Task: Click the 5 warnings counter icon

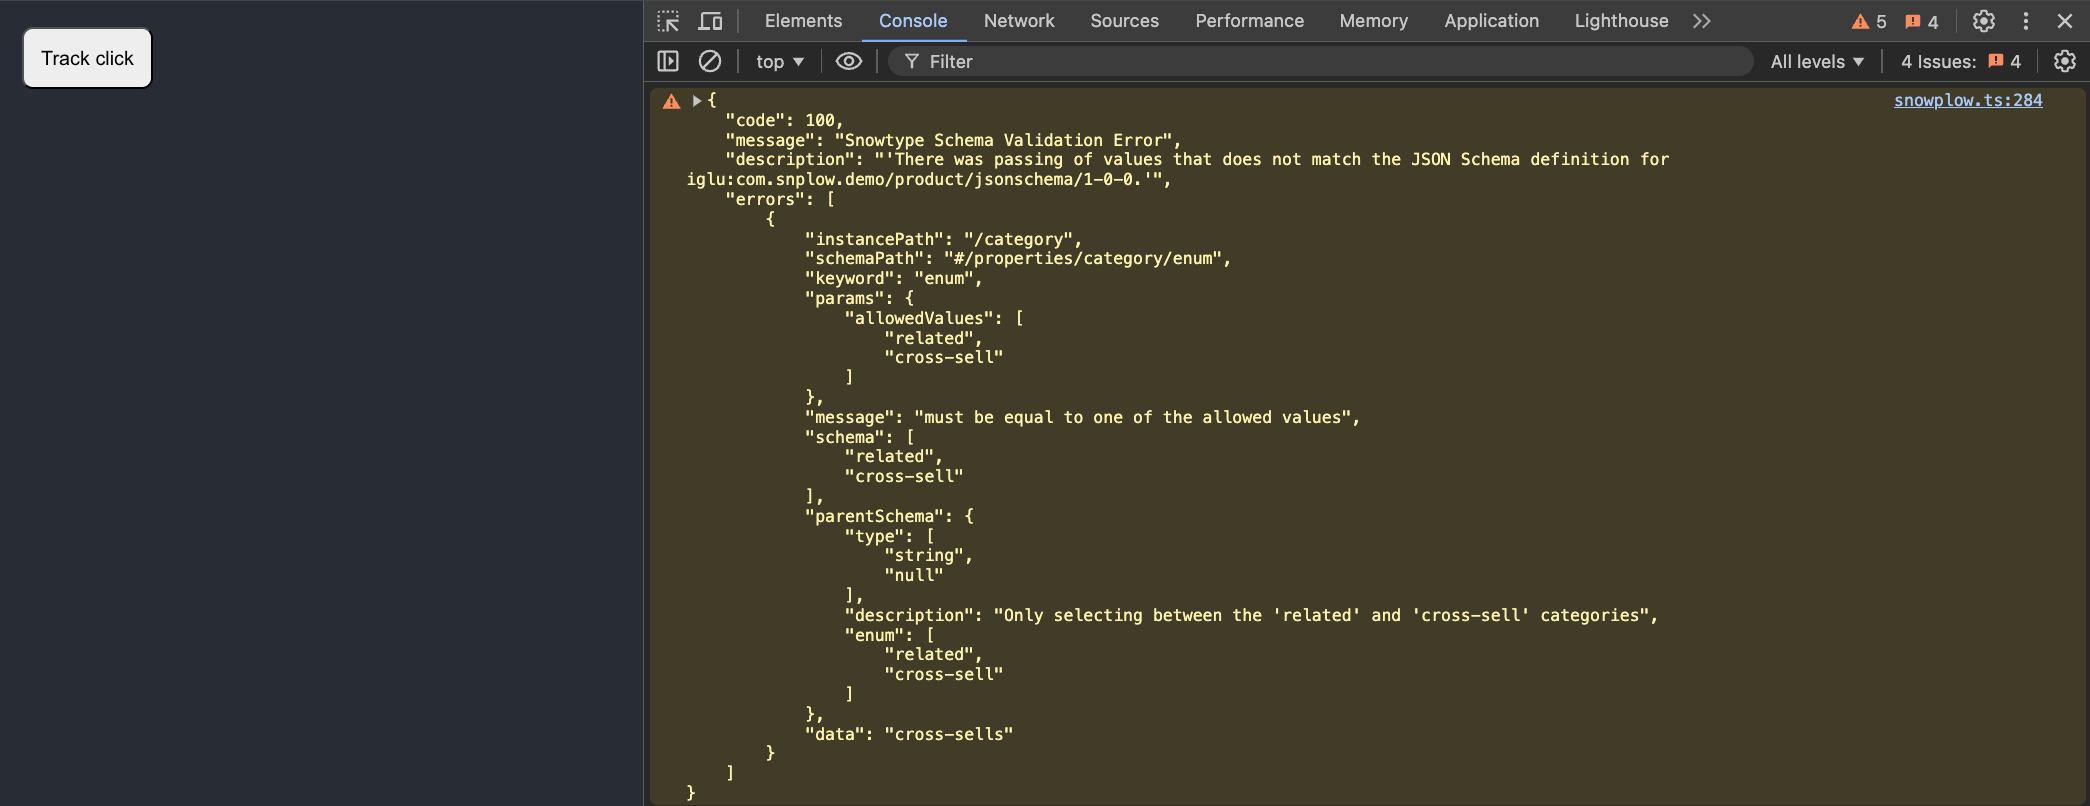Action: (x=1869, y=22)
